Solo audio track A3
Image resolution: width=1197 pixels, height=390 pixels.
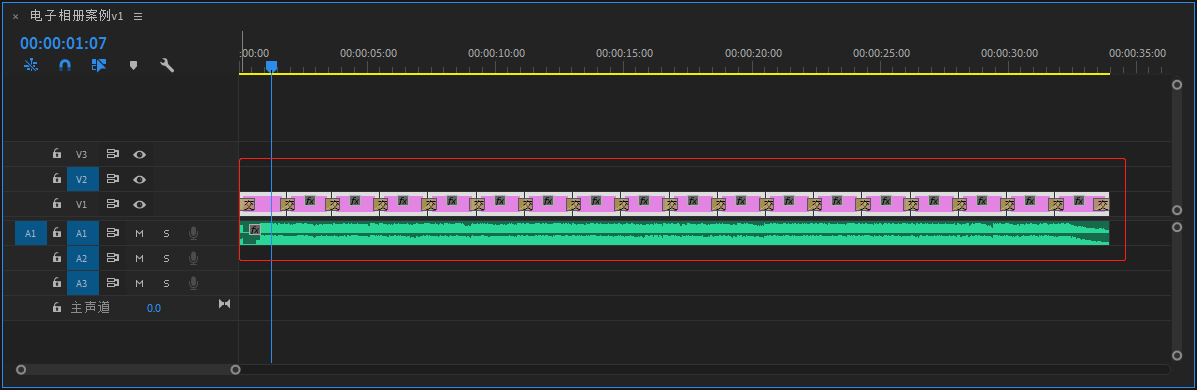pyautogui.click(x=166, y=283)
